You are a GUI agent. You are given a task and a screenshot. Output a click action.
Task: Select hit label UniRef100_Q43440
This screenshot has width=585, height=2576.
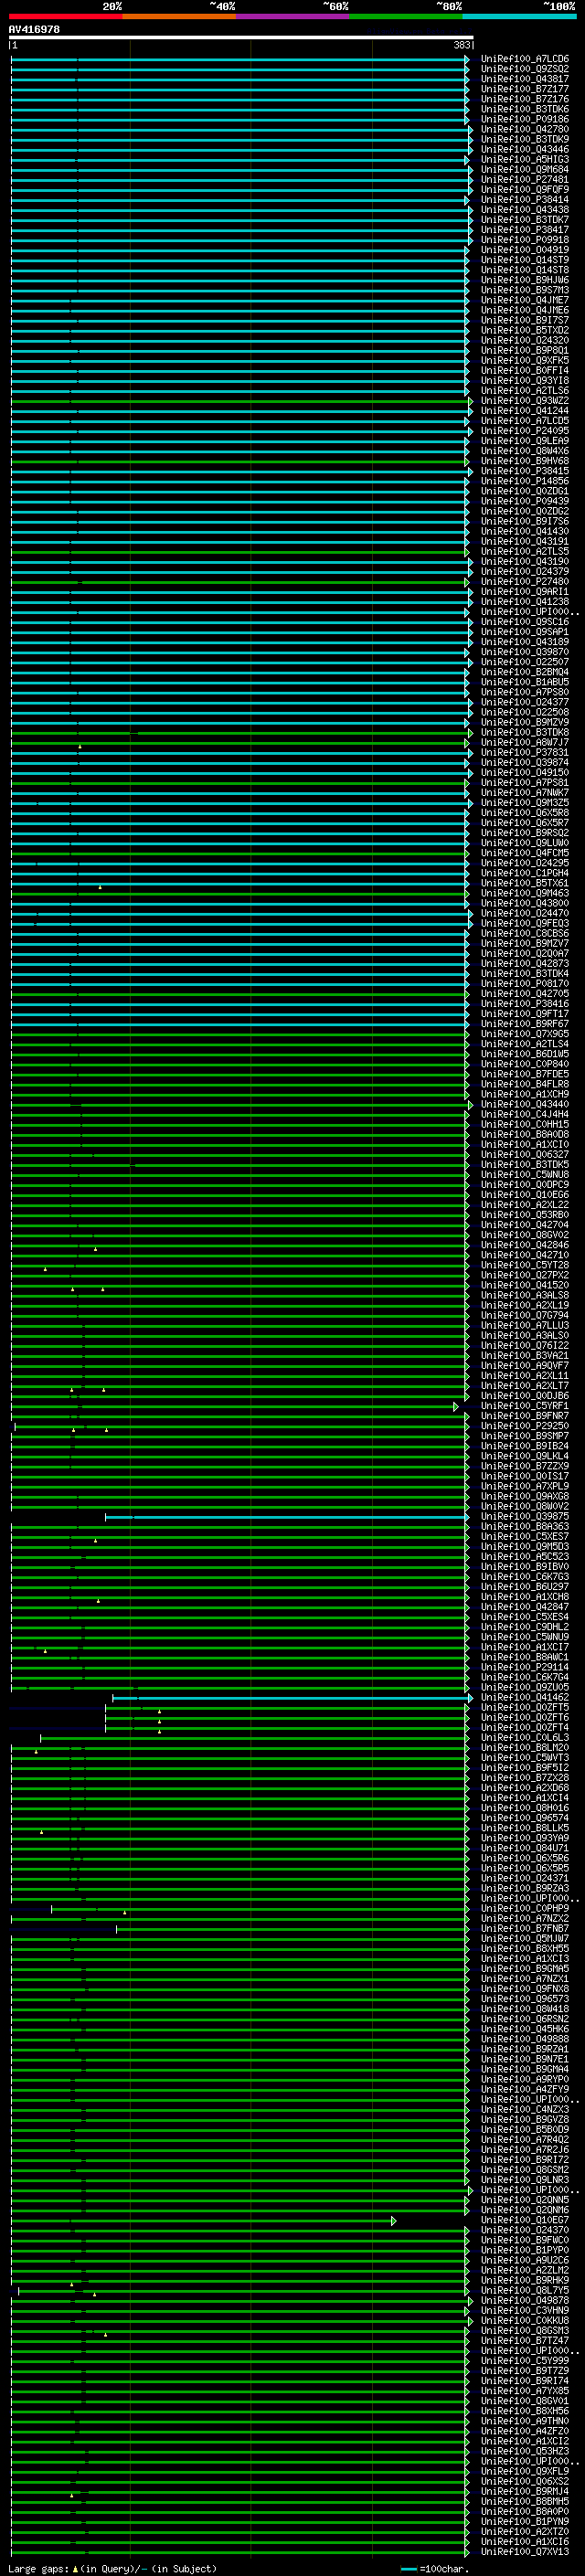[524, 1104]
